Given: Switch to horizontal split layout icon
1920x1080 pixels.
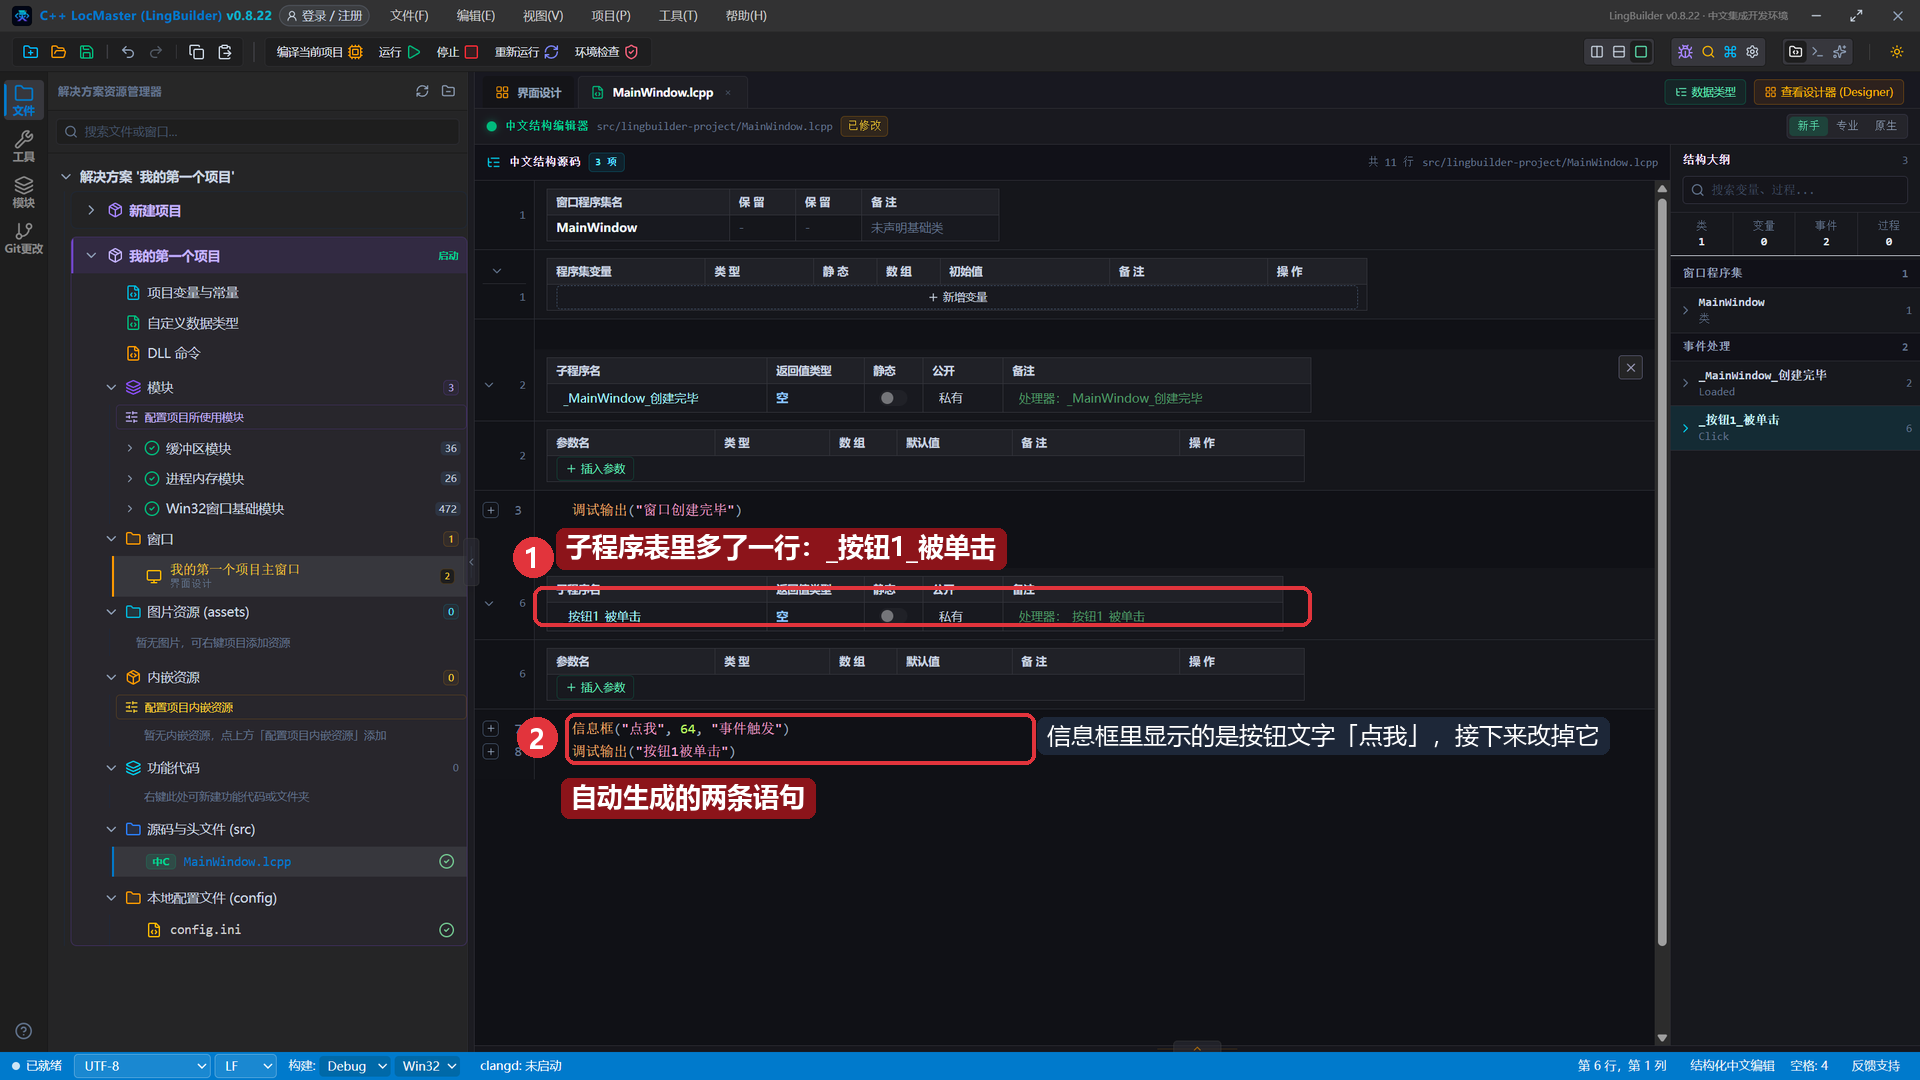Looking at the screenshot, I should point(1619,52).
